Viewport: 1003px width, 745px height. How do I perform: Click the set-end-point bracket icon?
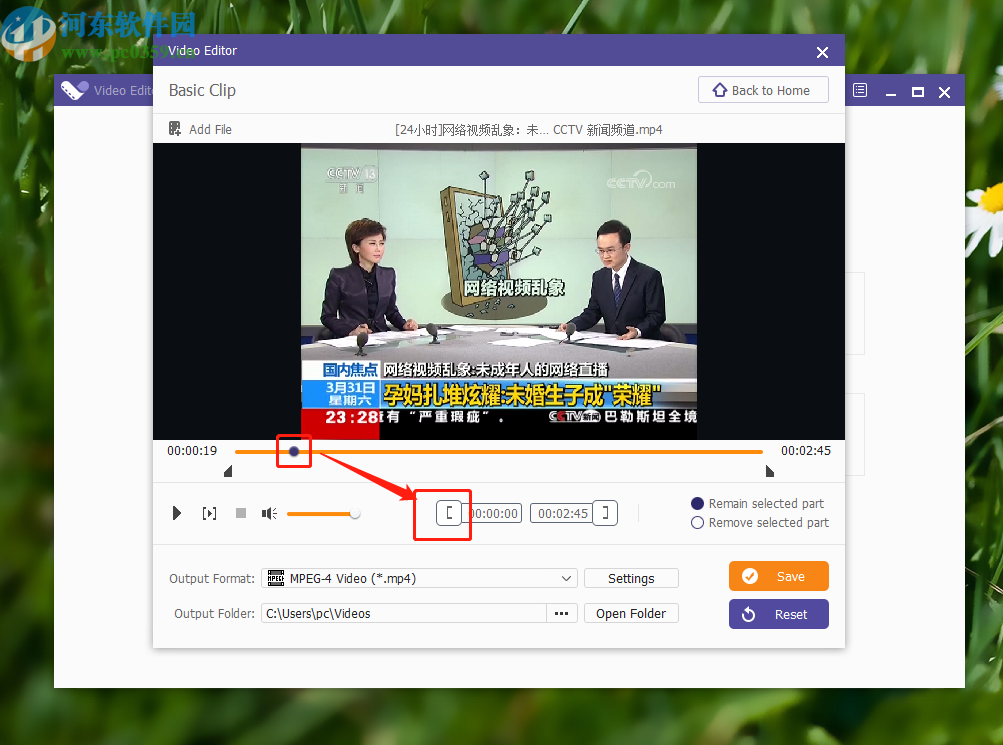click(605, 513)
